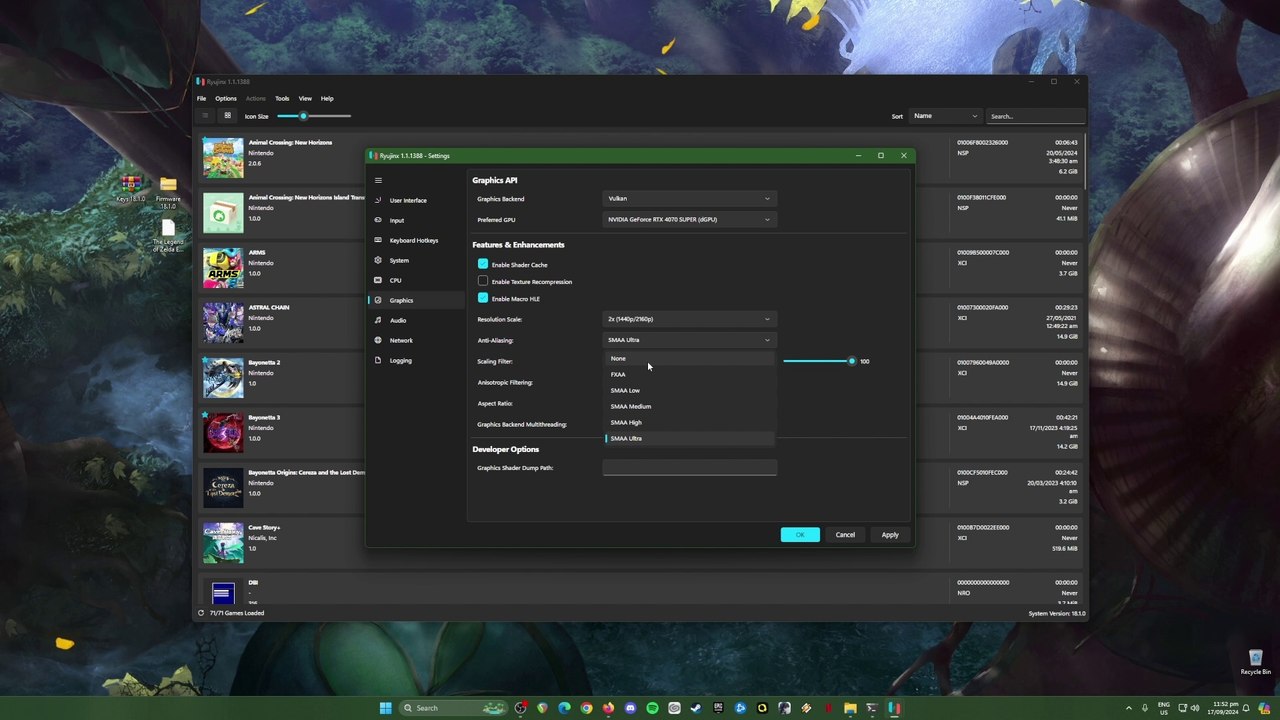Select the Cave Story+ game thumbnail

coord(223,543)
